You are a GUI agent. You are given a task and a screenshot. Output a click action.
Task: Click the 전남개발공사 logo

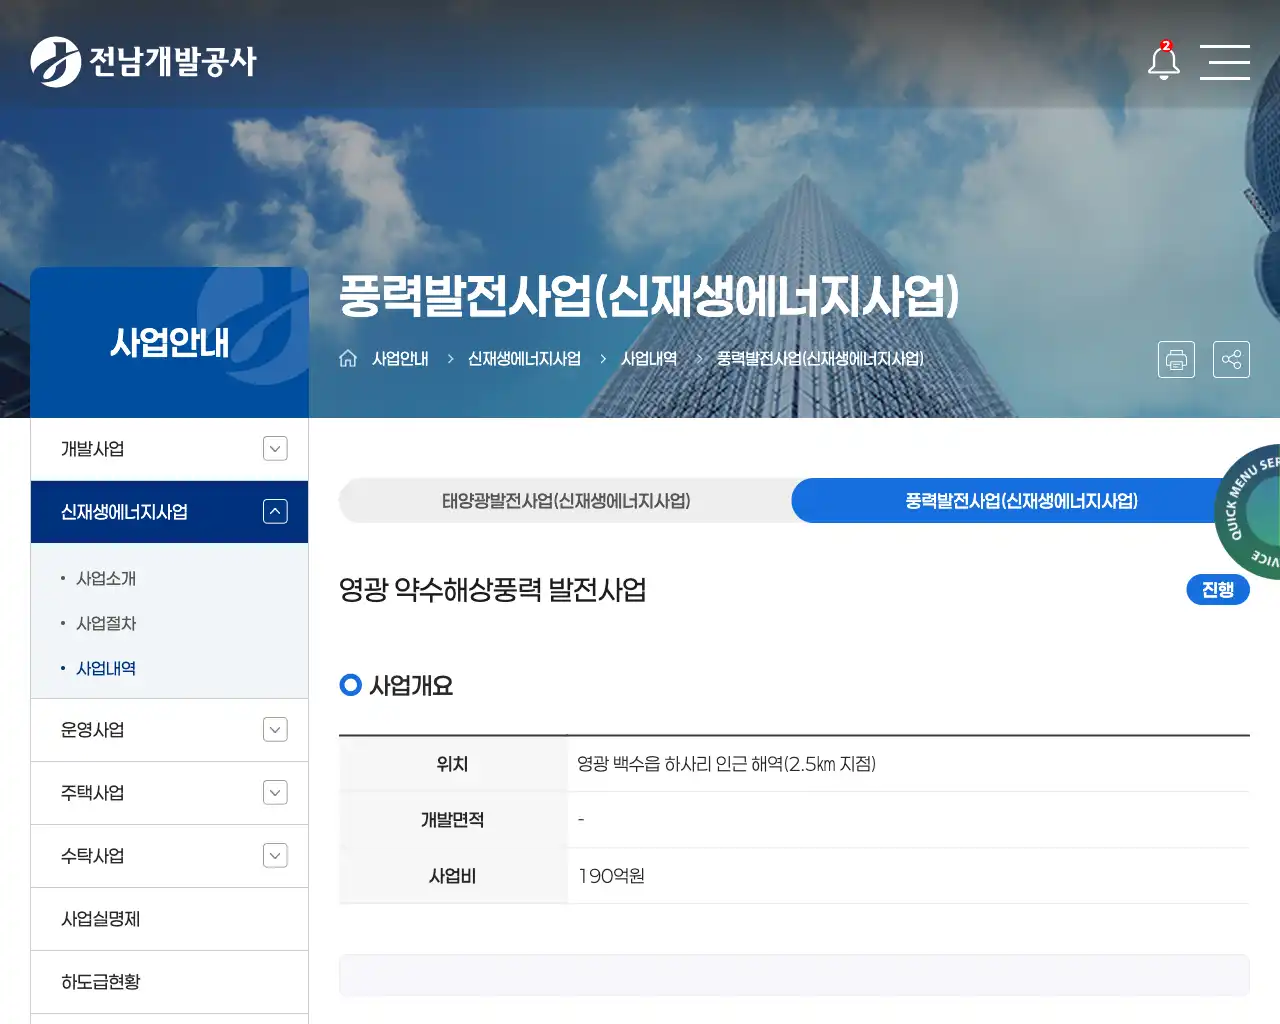[x=144, y=62]
